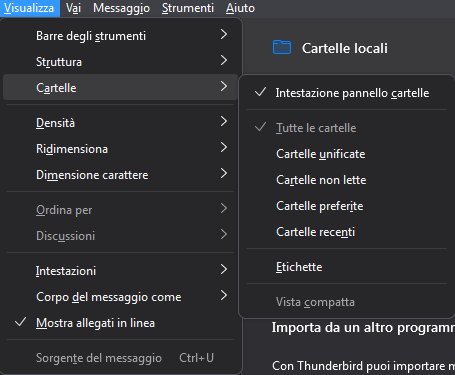This screenshot has width=455, height=375.
Task: Toggle Mostra allegati in linea
Action: pos(120,323)
